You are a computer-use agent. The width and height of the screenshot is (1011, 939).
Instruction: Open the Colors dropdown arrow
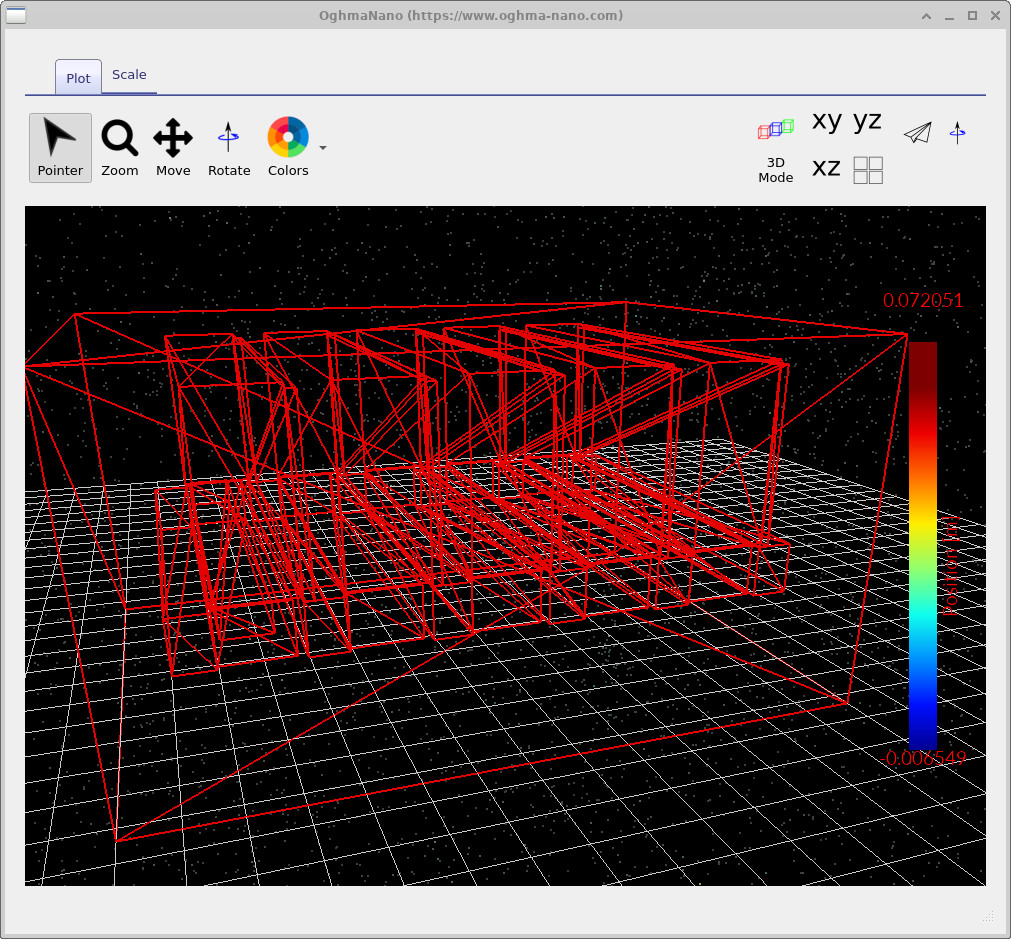322,146
